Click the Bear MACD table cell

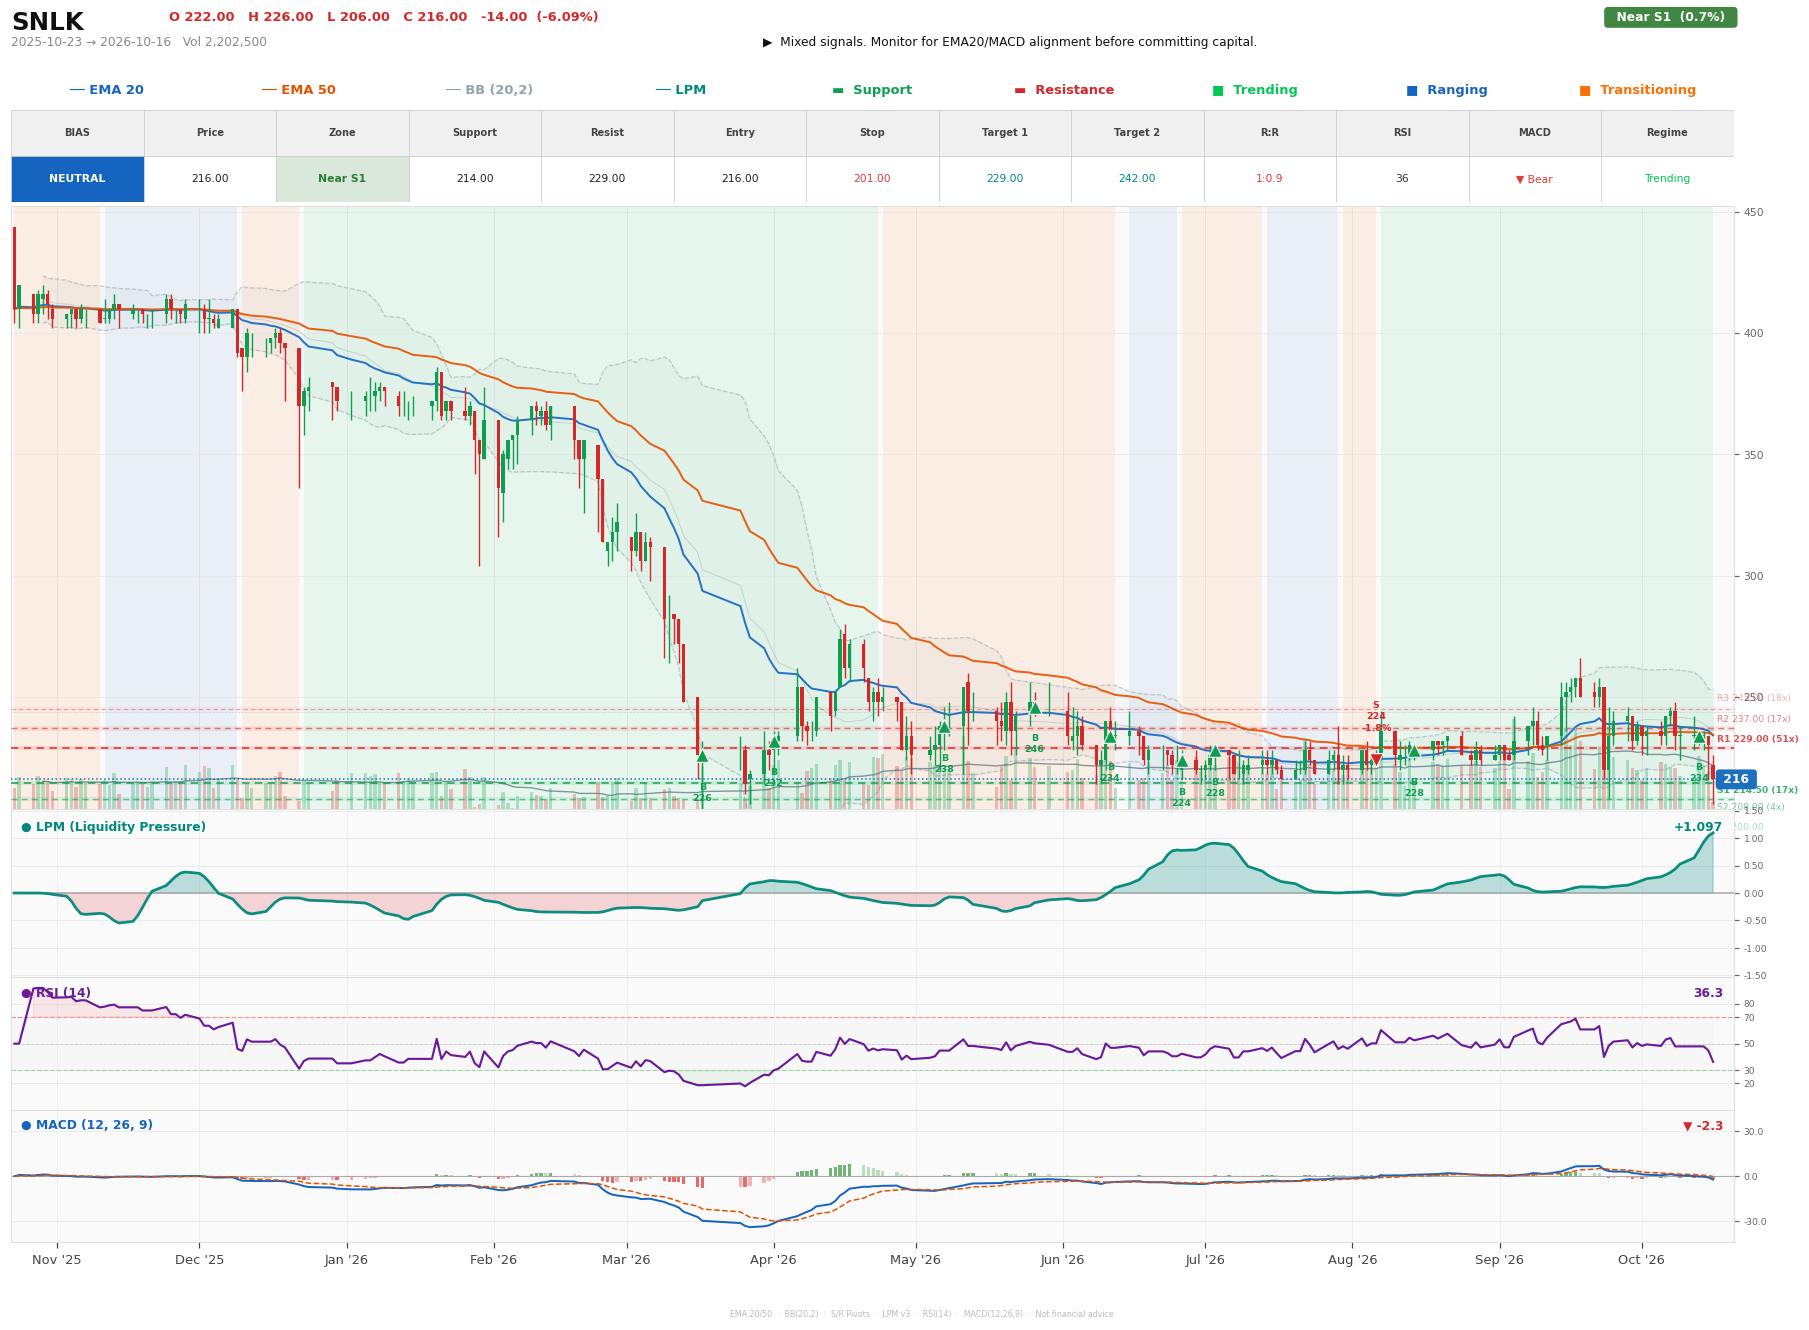click(x=1534, y=179)
